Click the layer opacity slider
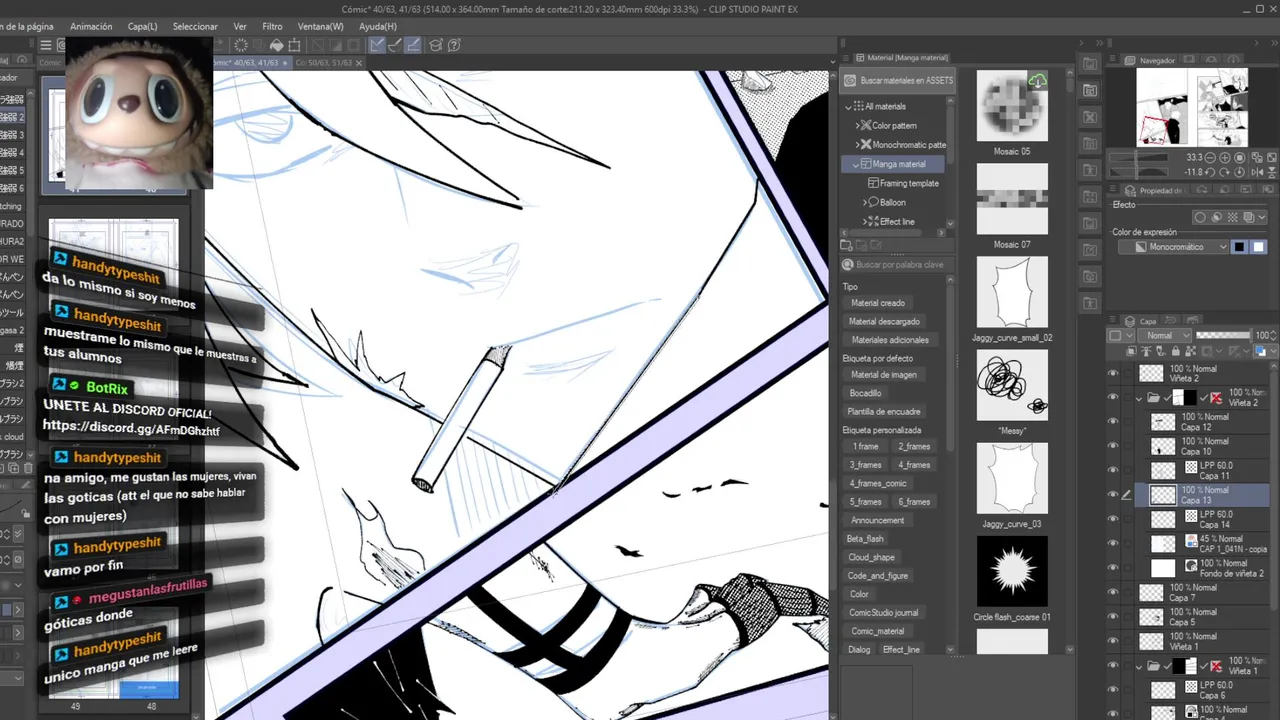The height and width of the screenshot is (720, 1280). pos(1224,335)
